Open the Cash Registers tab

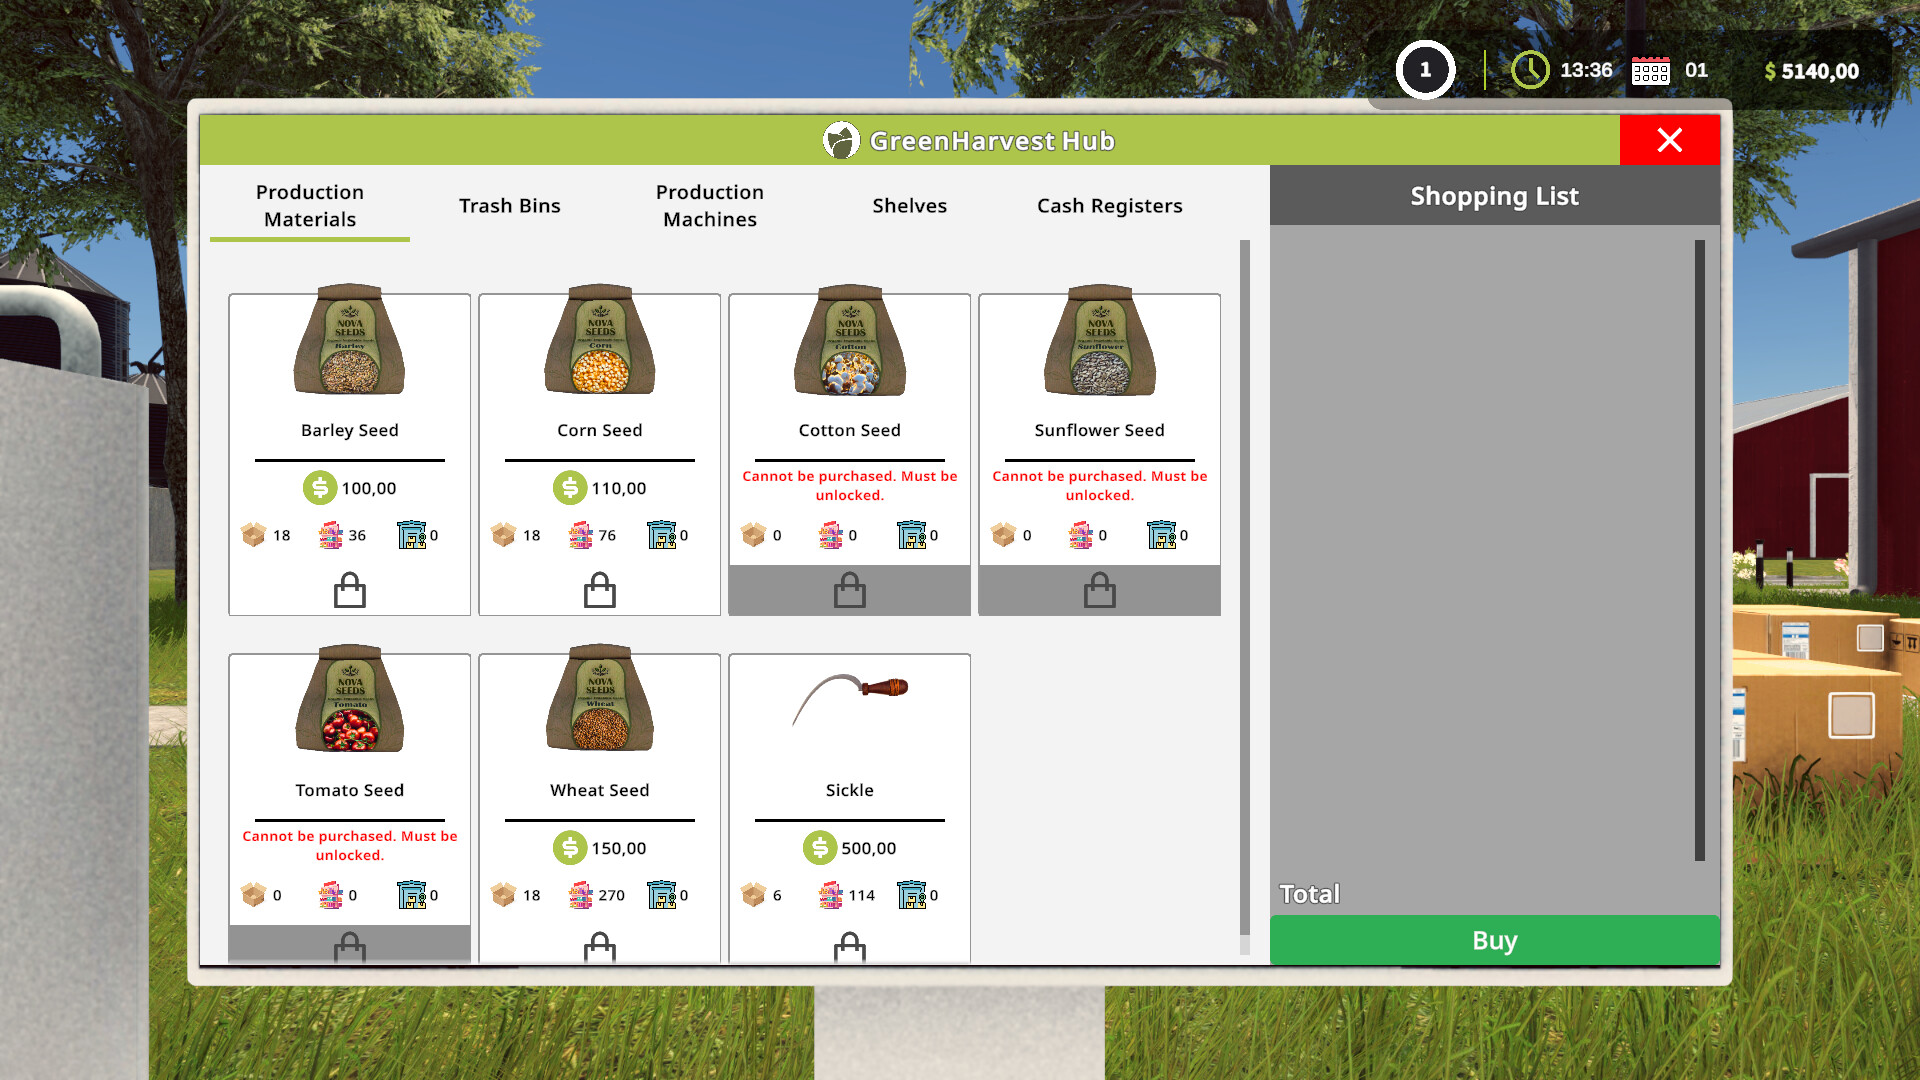coord(1109,205)
